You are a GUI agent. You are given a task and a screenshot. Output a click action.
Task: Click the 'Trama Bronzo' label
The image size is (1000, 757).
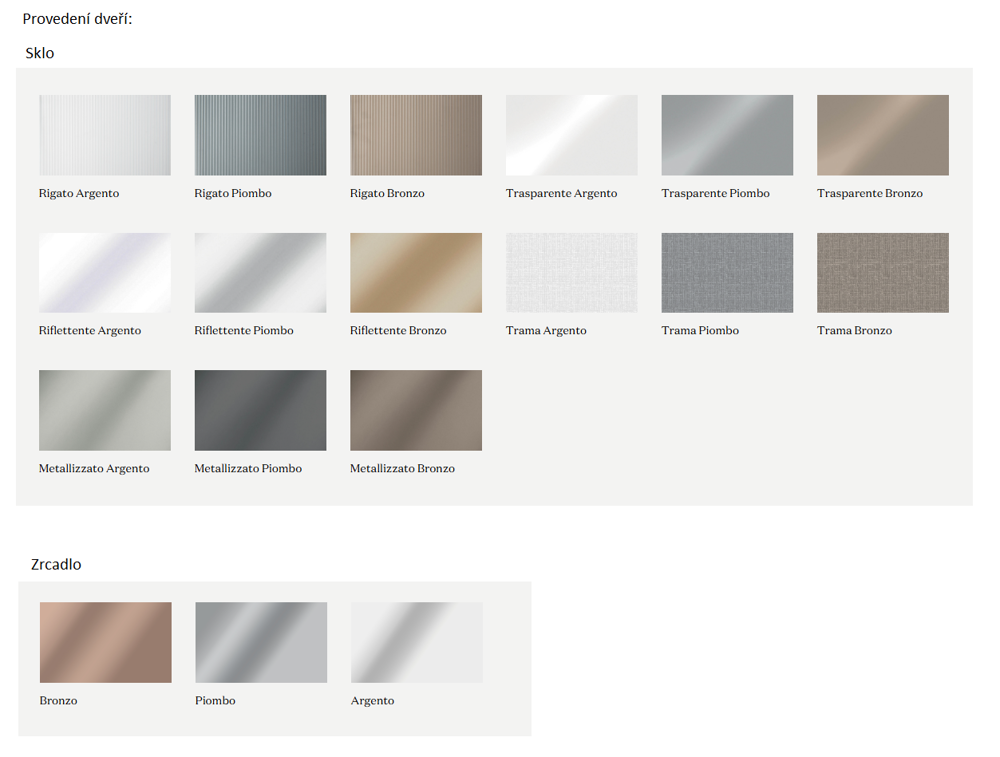[x=855, y=330]
